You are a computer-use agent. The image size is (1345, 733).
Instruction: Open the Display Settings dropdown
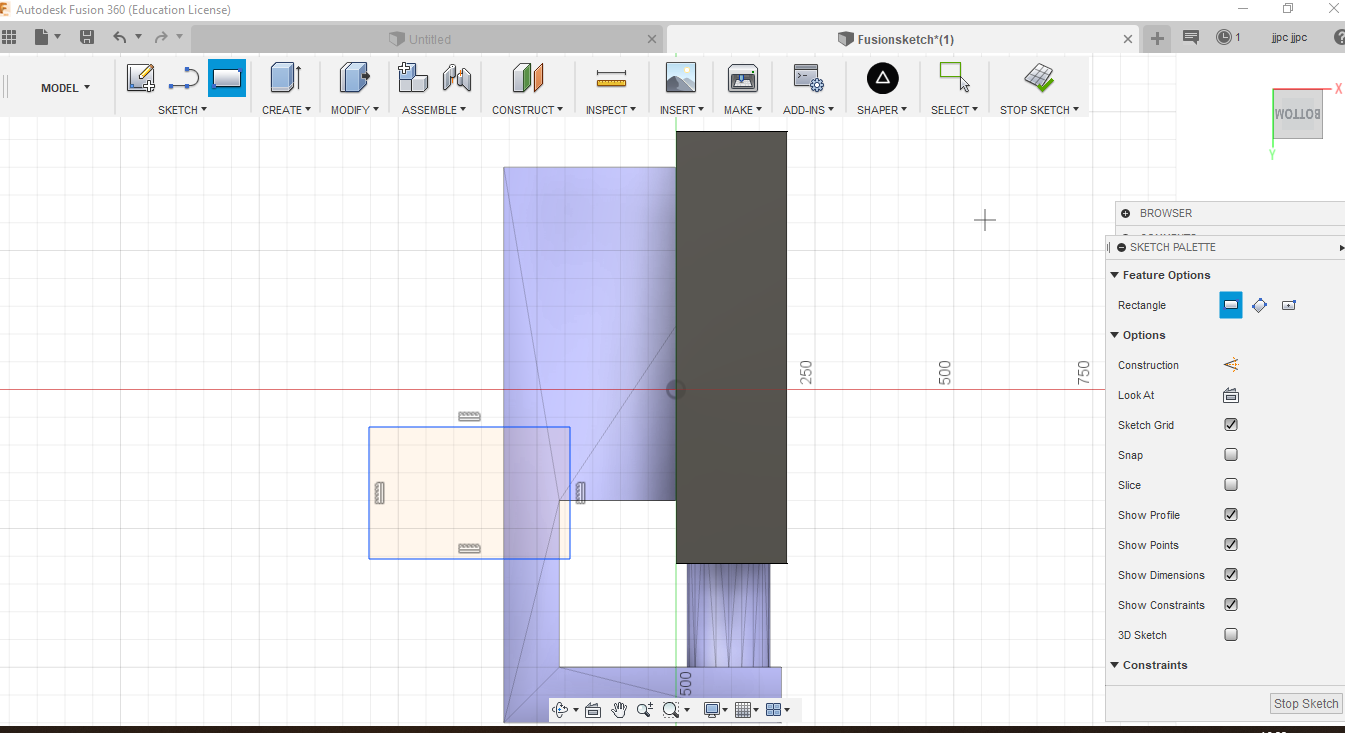716,710
